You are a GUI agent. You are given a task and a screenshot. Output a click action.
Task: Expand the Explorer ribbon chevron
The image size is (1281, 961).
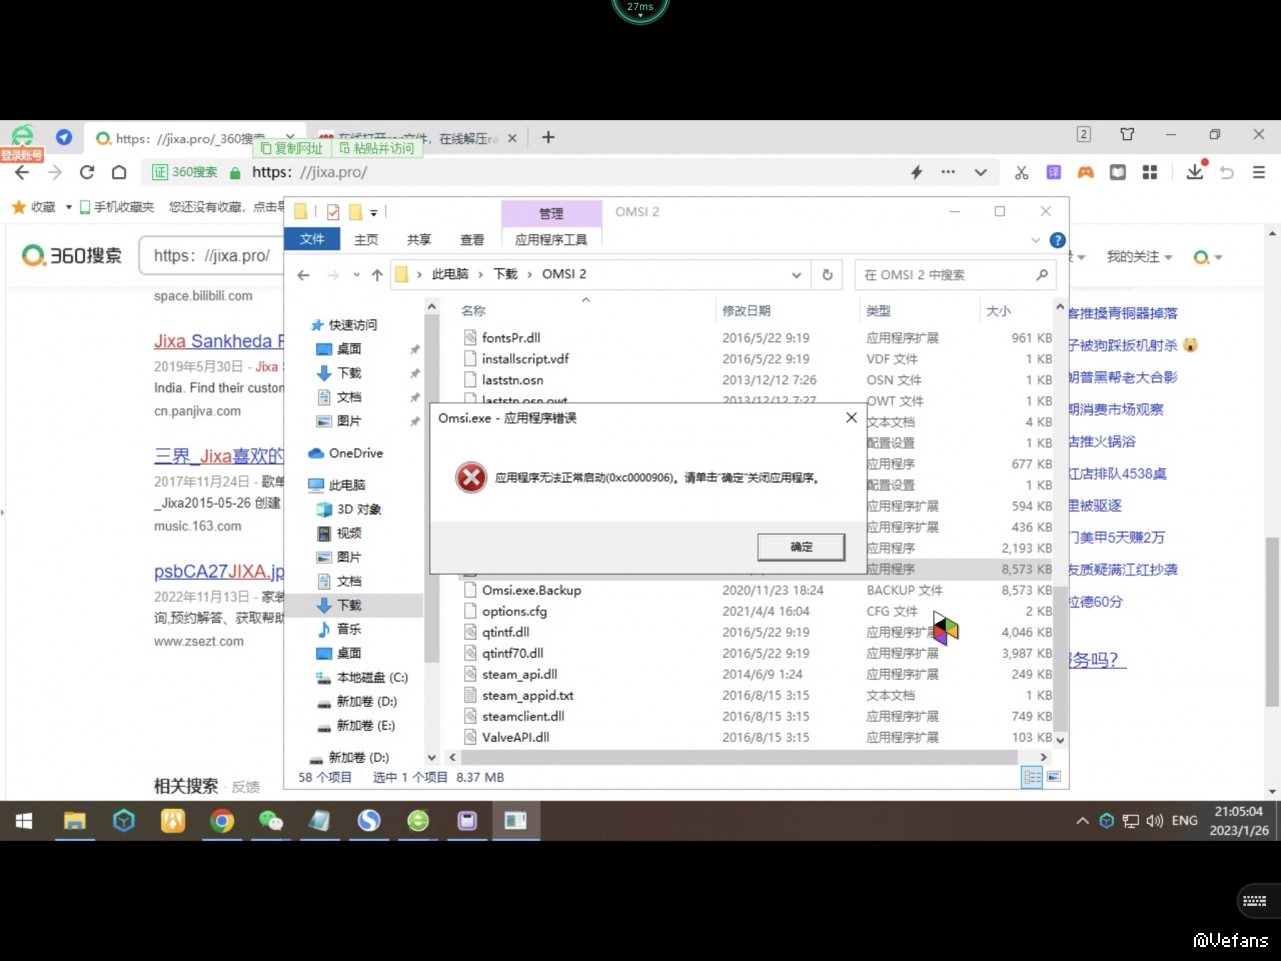coord(1036,240)
